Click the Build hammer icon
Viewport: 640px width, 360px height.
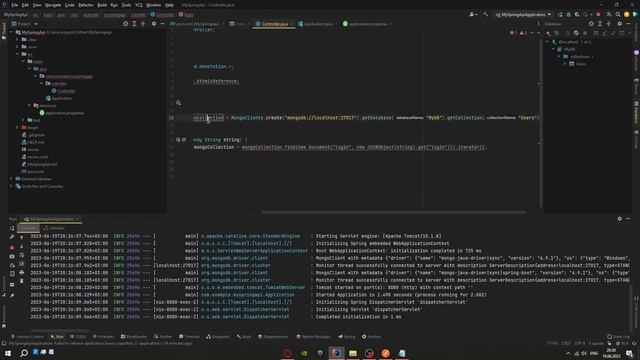click(486, 15)
